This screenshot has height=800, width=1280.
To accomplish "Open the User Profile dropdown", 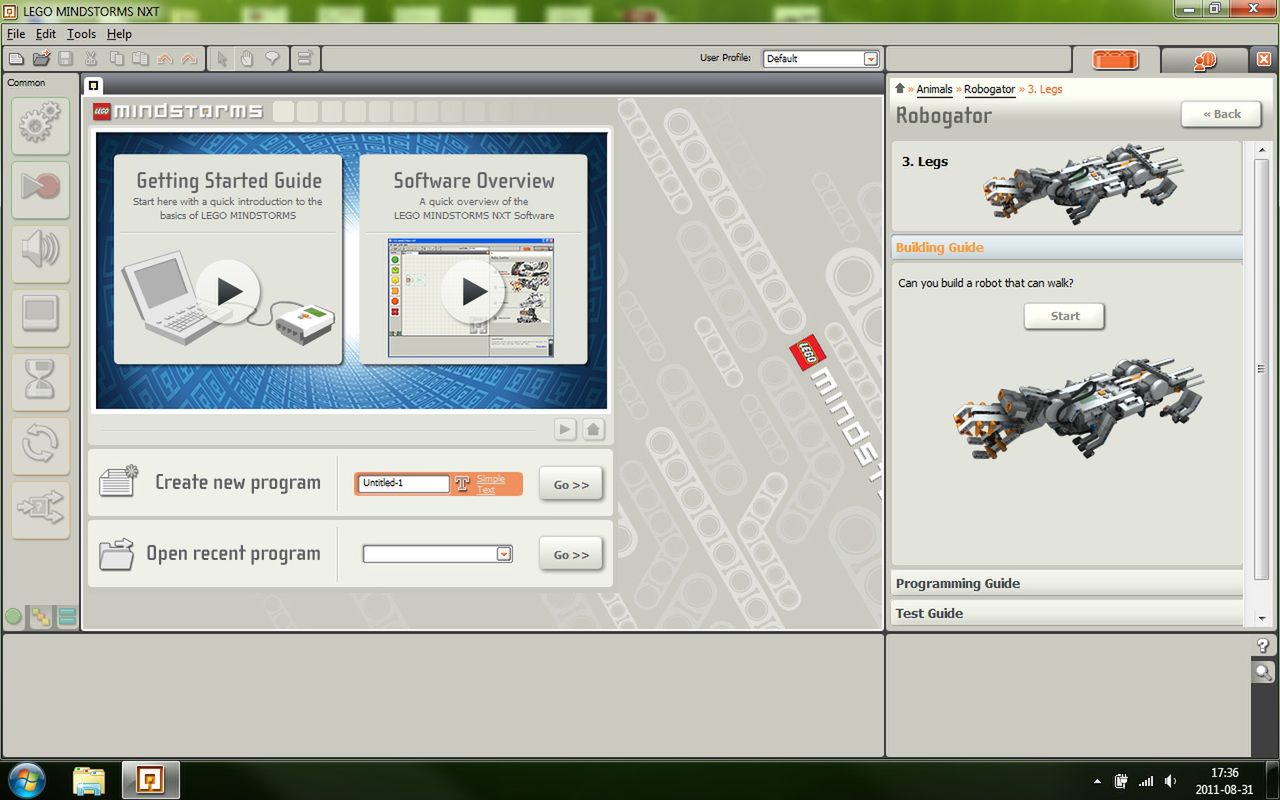I will (x=870, y=59).
